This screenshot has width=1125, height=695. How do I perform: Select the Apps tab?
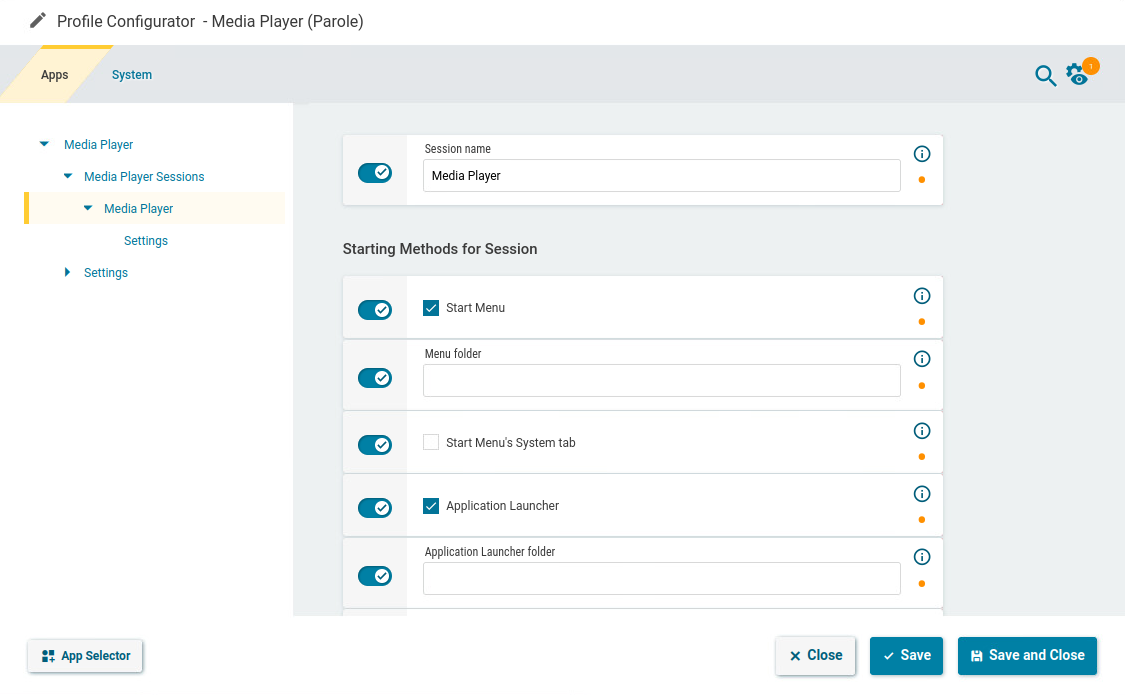pyautogui.click(x=55, y=75)
